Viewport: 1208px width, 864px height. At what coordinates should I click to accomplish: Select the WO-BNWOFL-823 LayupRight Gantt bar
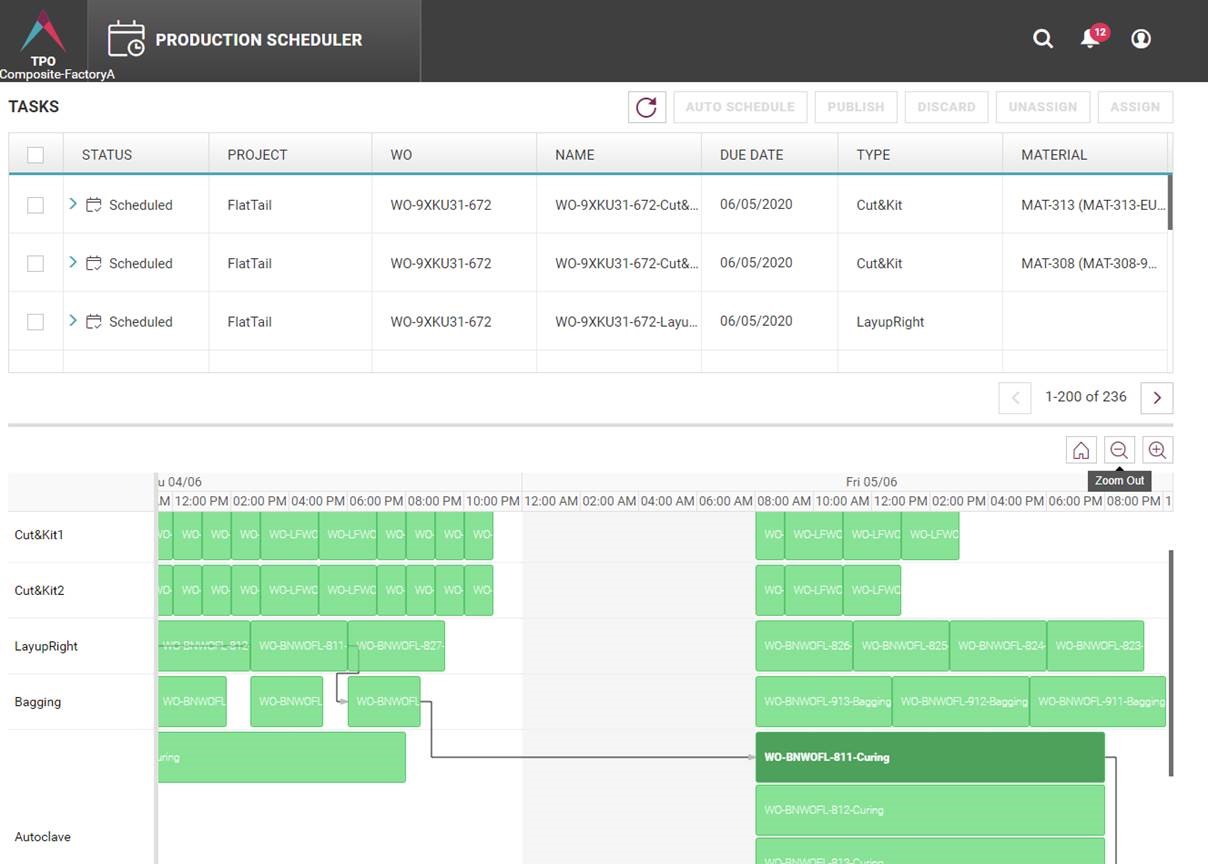coord(1095,646)
